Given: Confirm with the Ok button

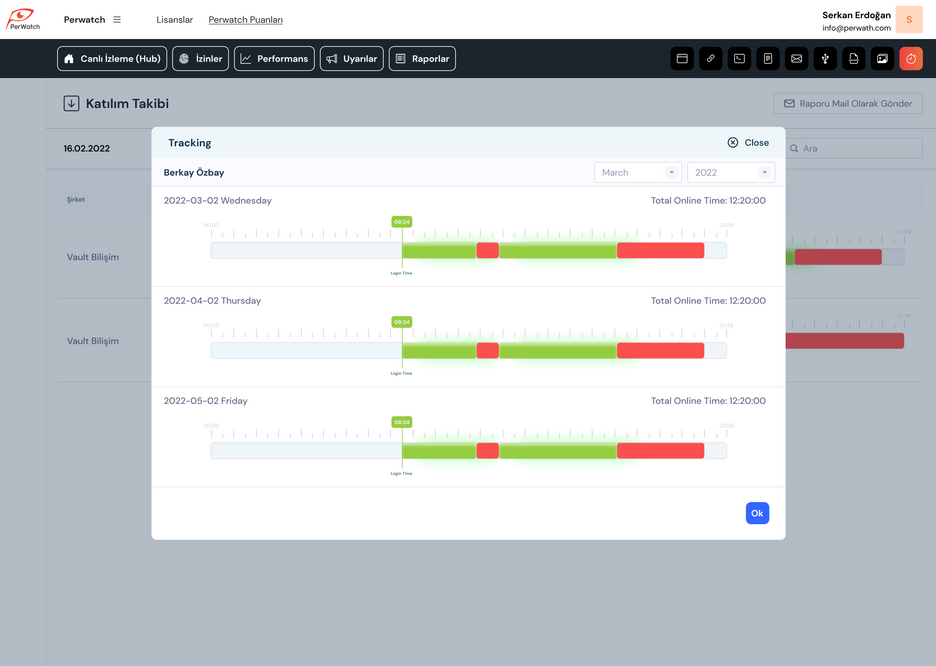Looking at the screenshot, I should tap(758, 513).
